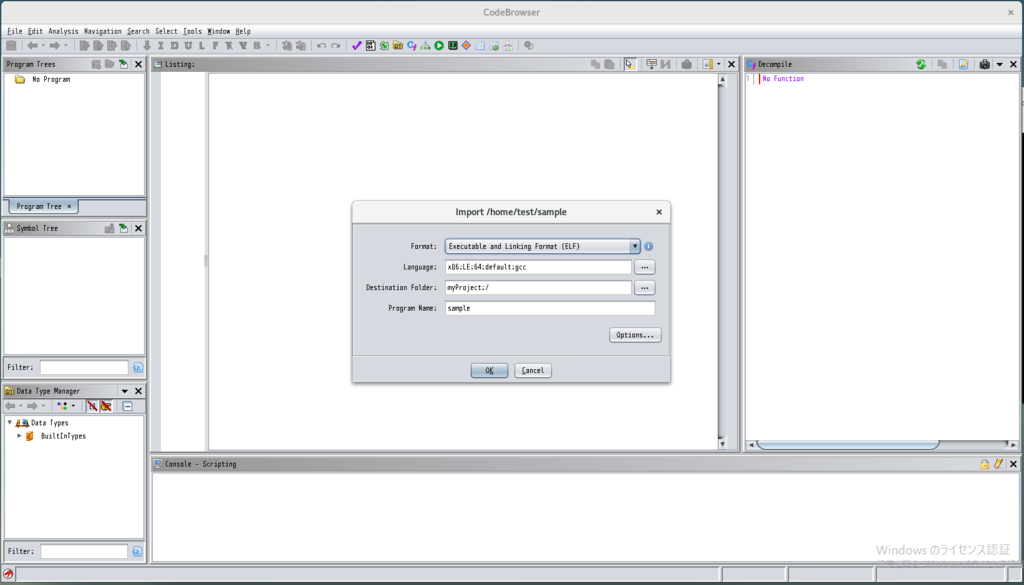Screen dimensions: 1024x585
Task: Click the Undo toolbar icon
Action: click(x=321, y=46)
